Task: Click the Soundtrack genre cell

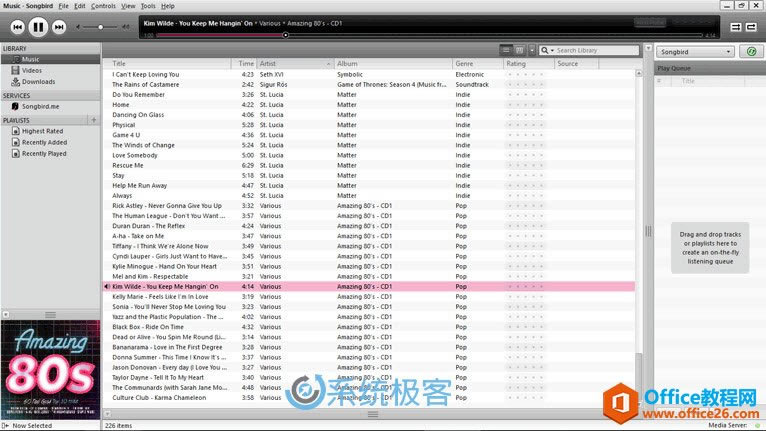Action: pyautogui.click(x=472, y=85)
